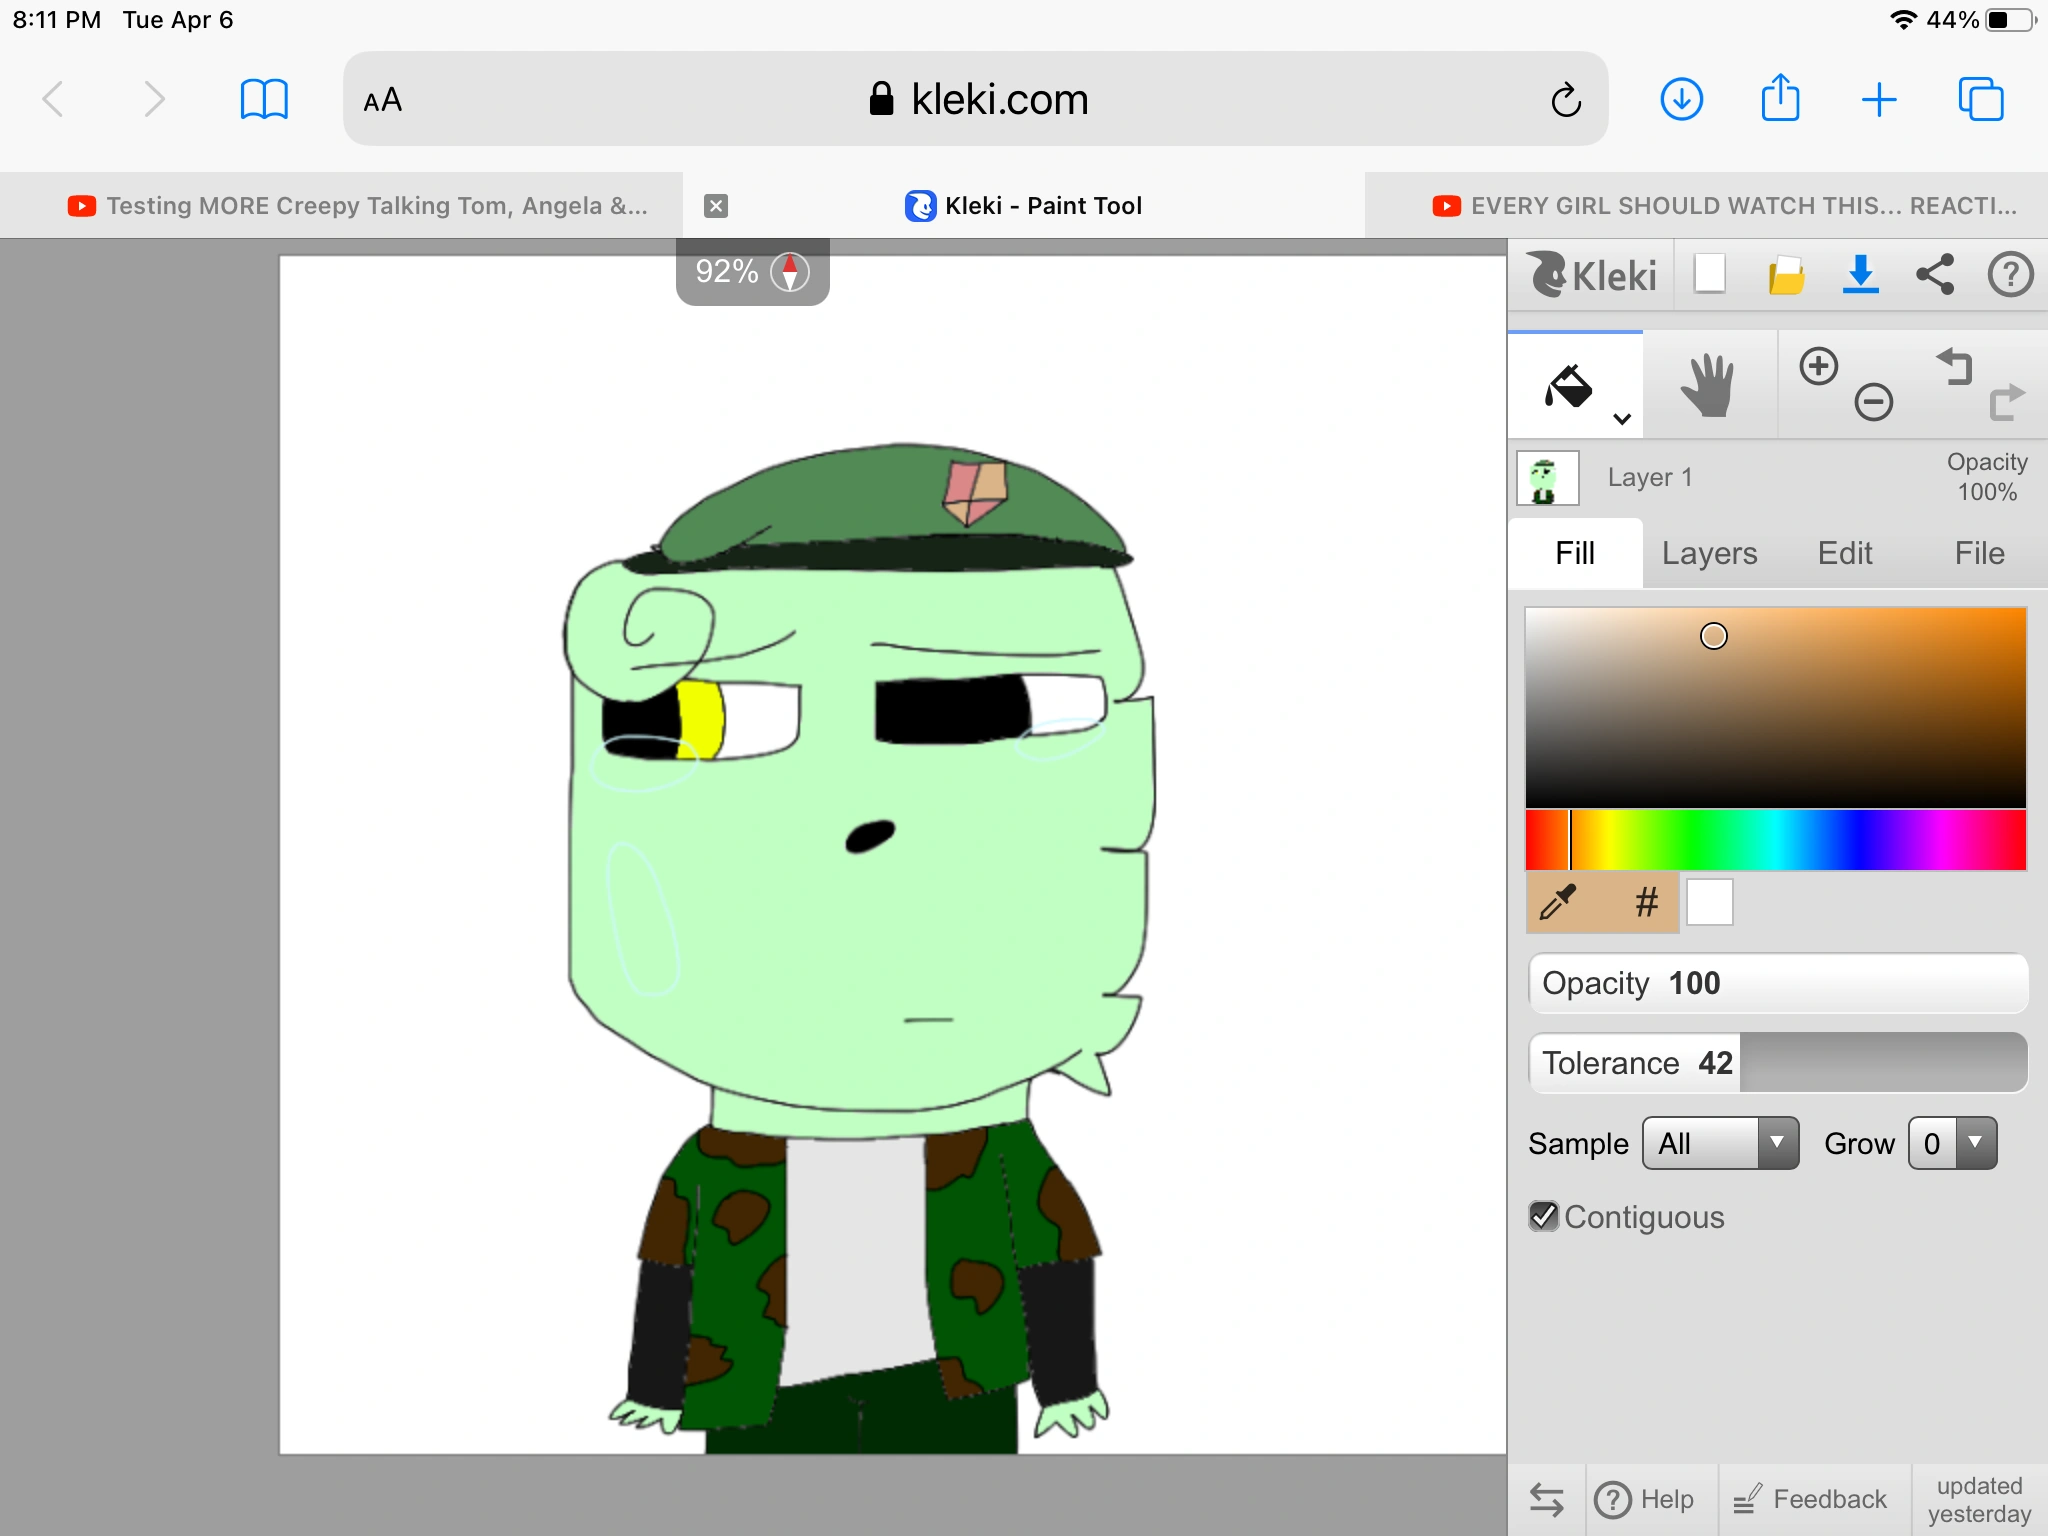2048x1536 pixels.
Task: Select the Layer 1 thumbnail
Action: (1547, 477)
